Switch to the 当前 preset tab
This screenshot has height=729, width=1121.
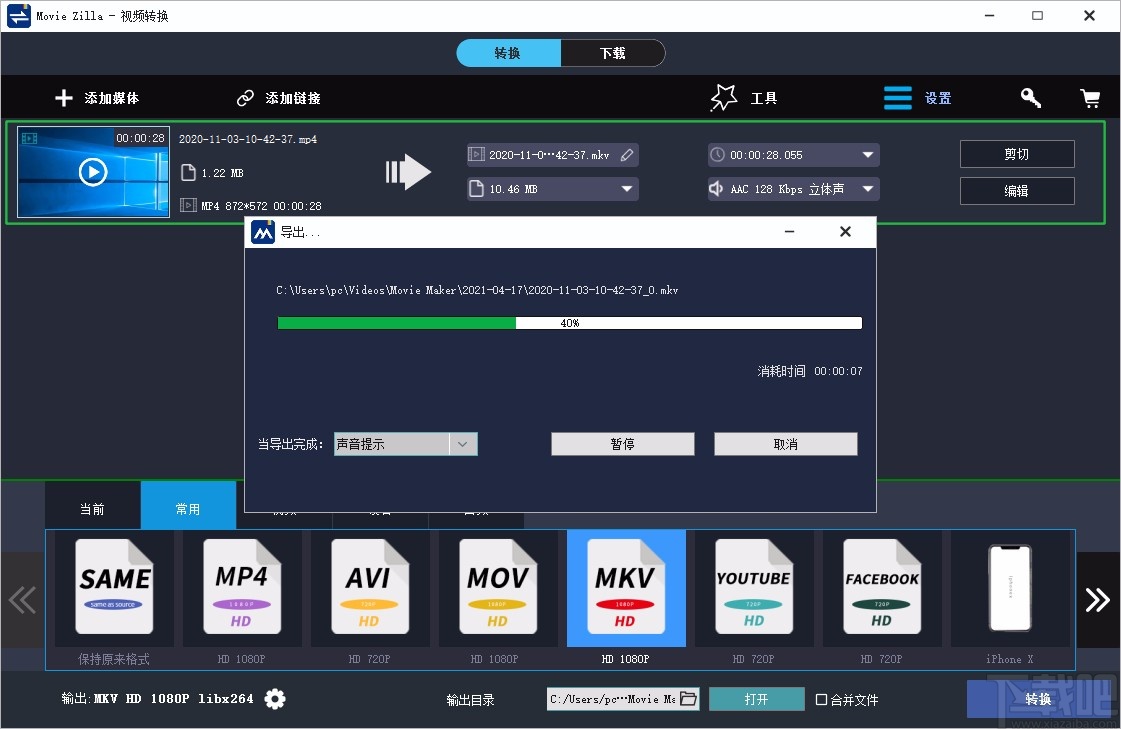pyautogui.click(x=92, y=508)
